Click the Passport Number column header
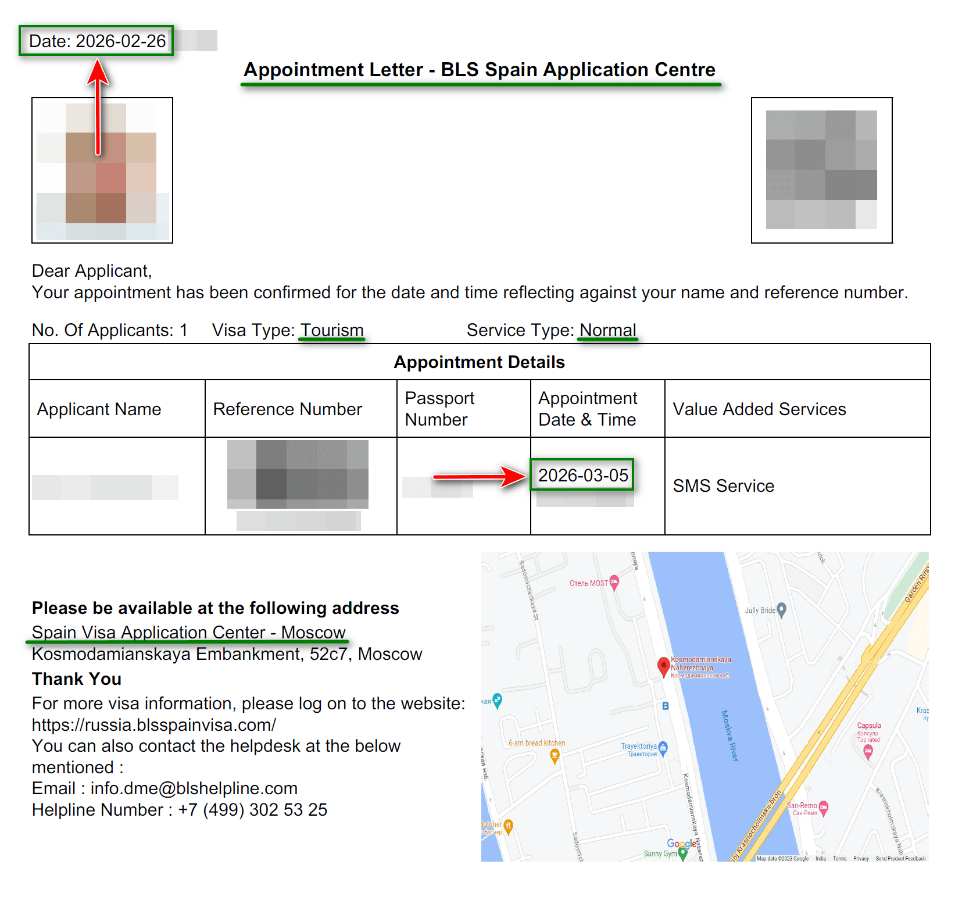Viewport: 955px width, 900px height. click(x=439, y=409)
